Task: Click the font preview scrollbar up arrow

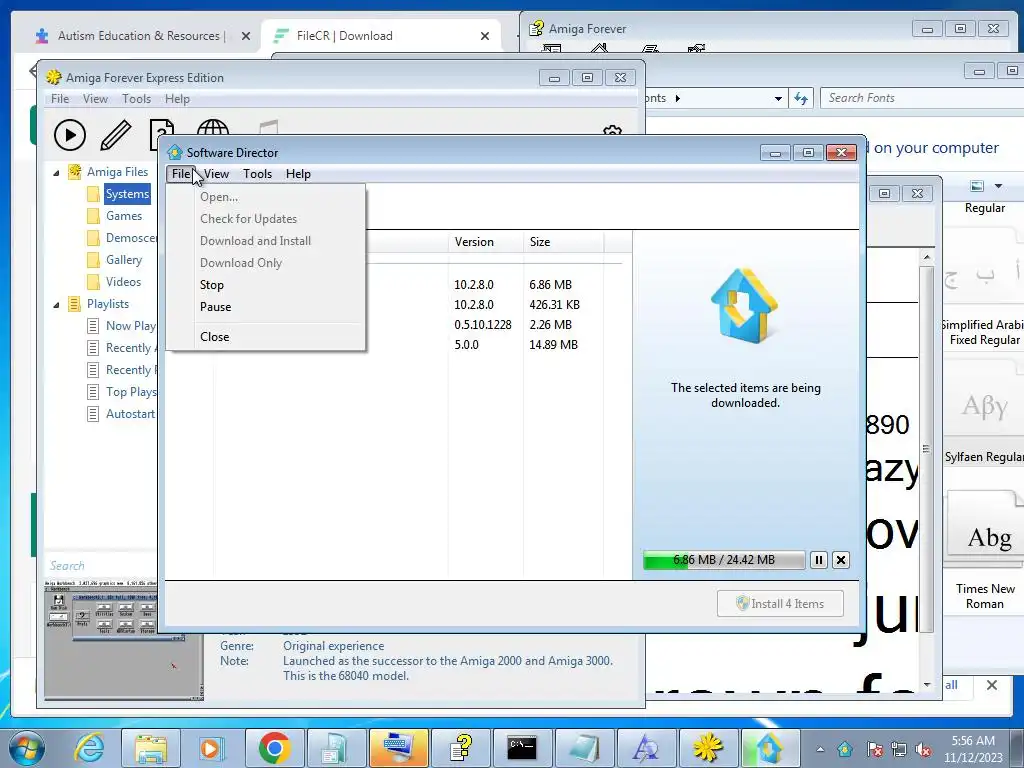Action: pyautogui.click(x=927, y=257)
